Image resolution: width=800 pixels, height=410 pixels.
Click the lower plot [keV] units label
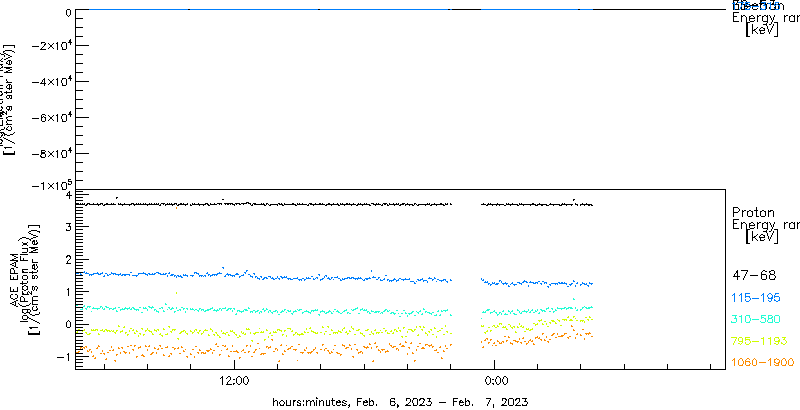pos(762,237)
